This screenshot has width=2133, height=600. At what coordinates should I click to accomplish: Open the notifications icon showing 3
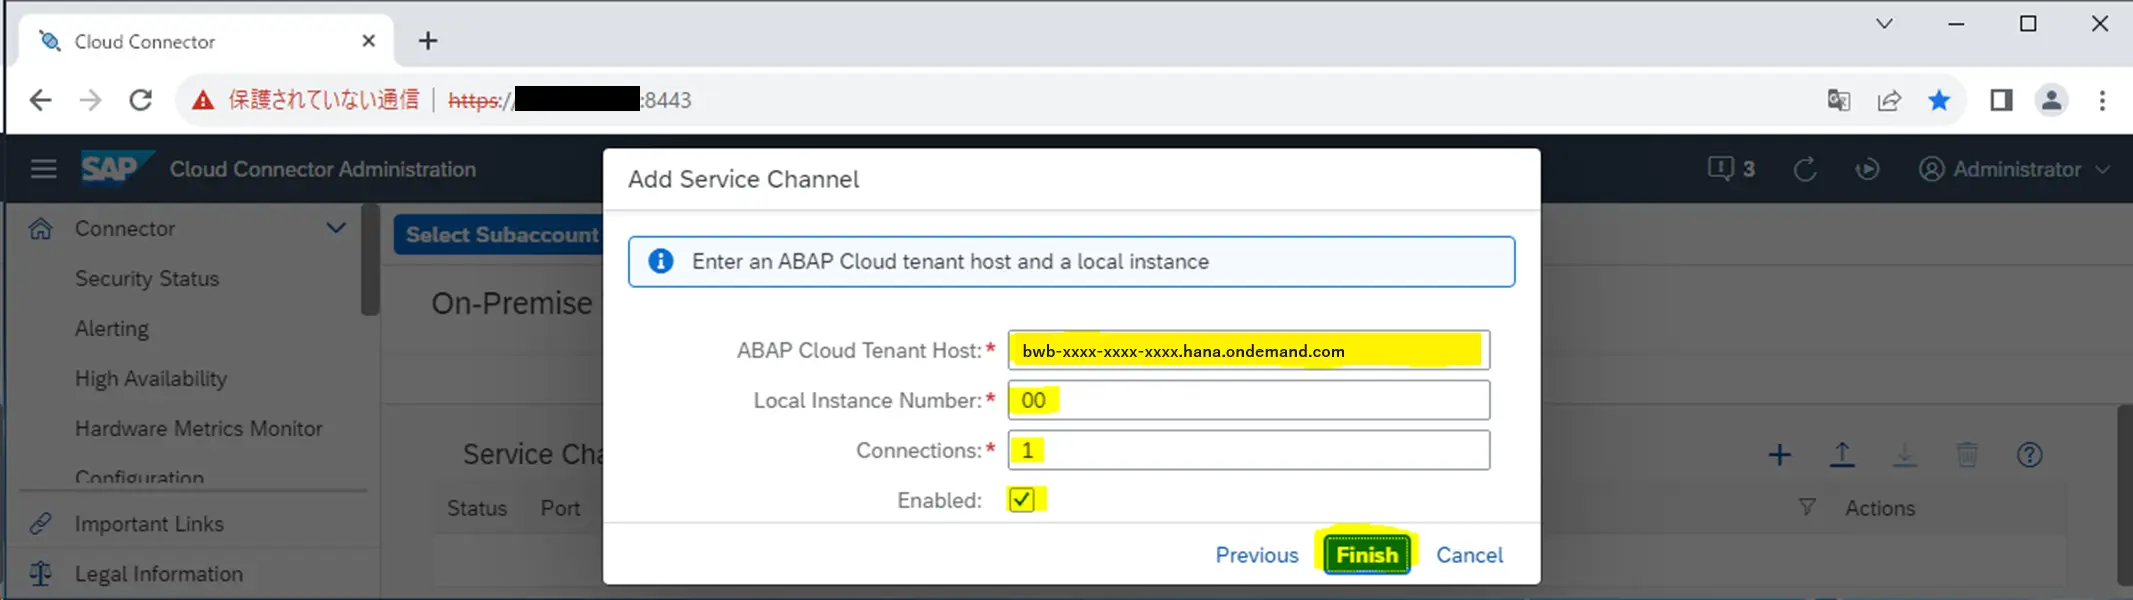[x=1731, y=169]
